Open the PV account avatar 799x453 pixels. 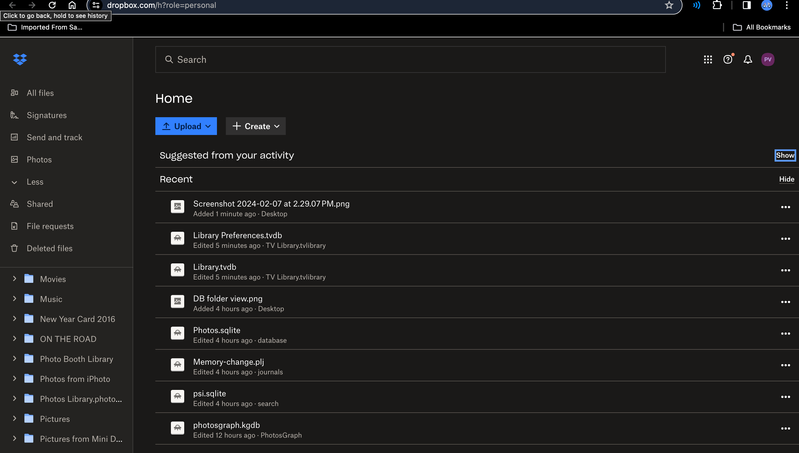767,60
